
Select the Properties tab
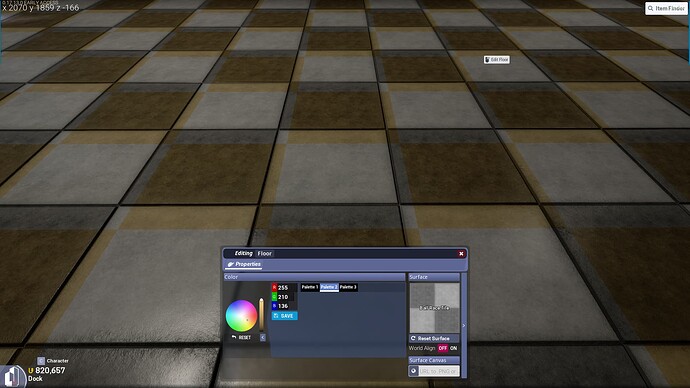point(244,264)
